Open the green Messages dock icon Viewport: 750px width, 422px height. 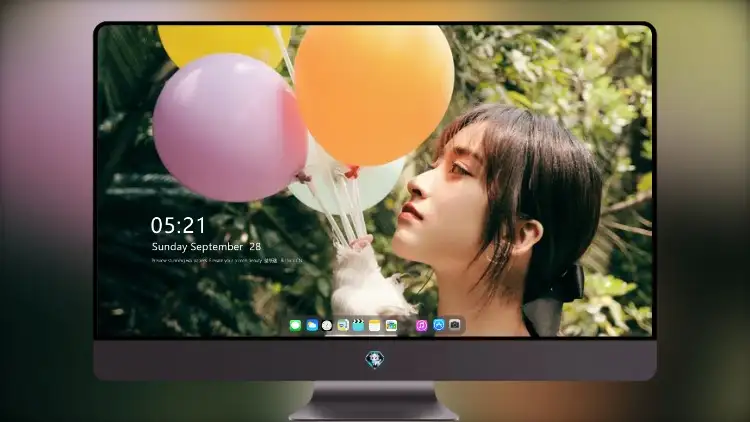pos(295,326)
